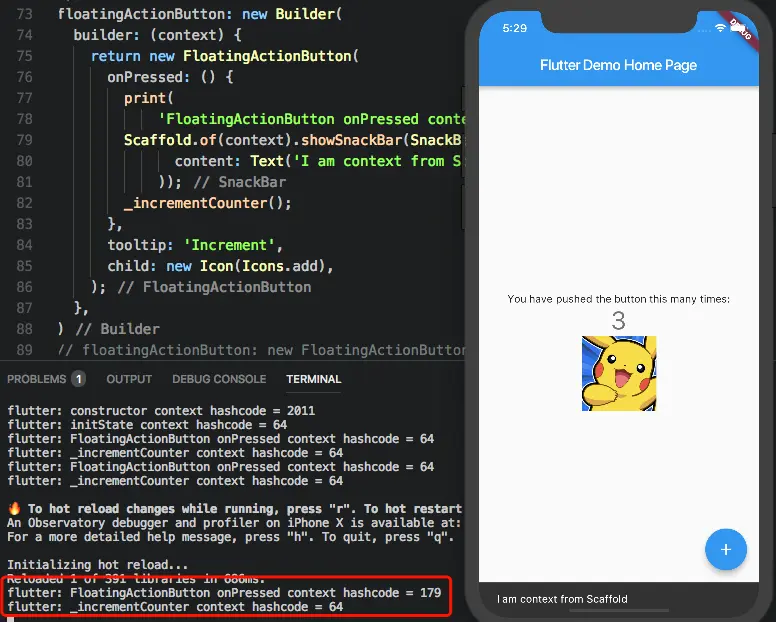Switch to the OUTPUT tab

pyautogui.click(x=129, y=379)
